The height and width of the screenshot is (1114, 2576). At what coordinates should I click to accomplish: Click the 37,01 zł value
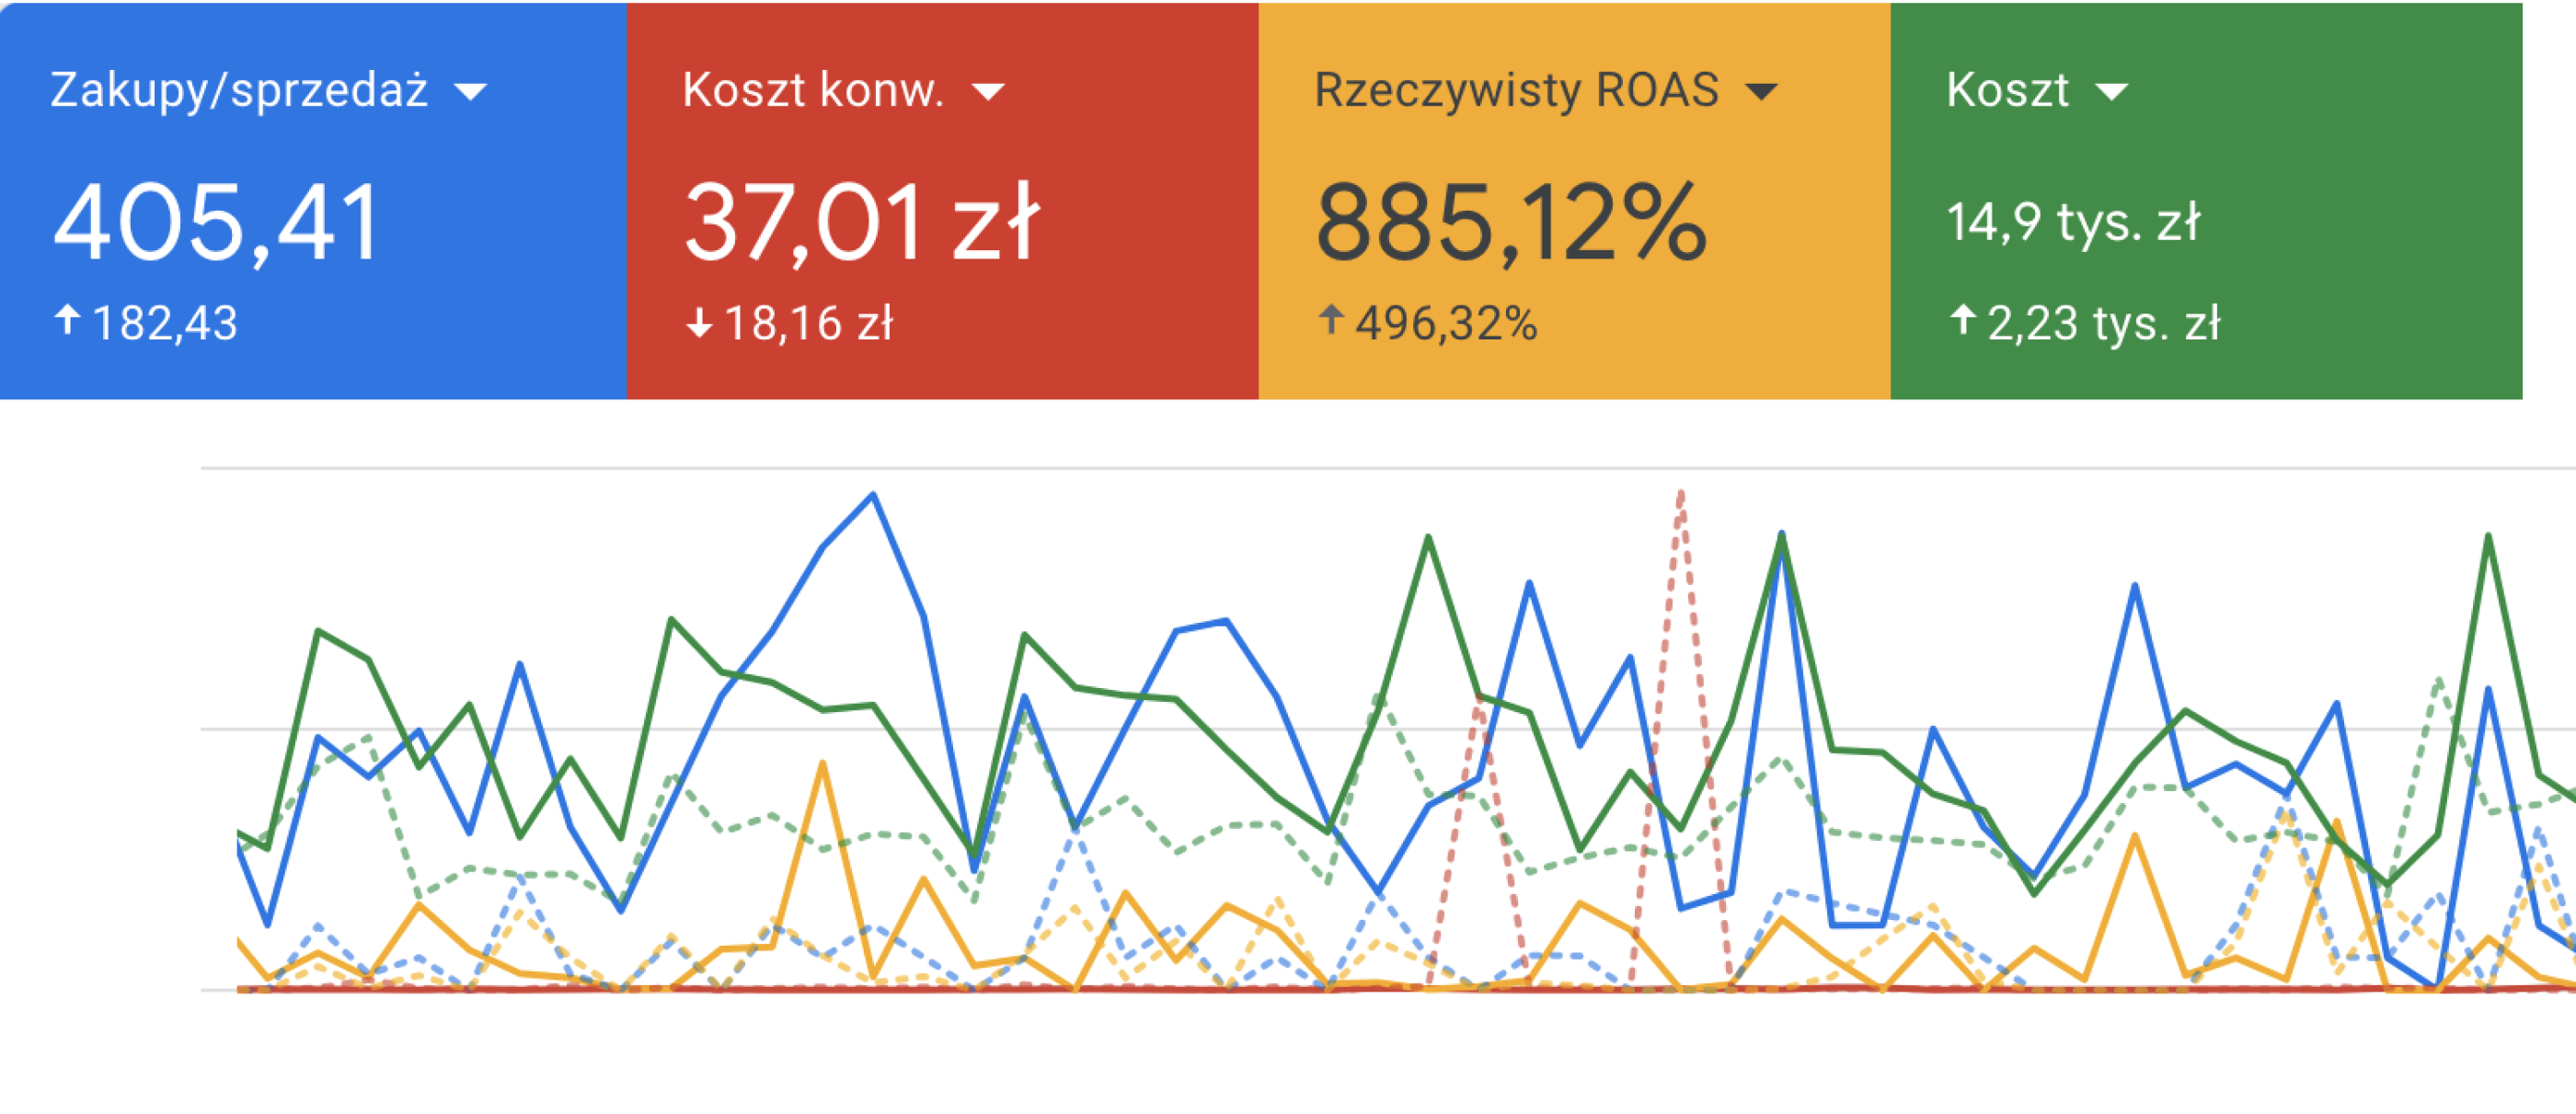[862, 223]
